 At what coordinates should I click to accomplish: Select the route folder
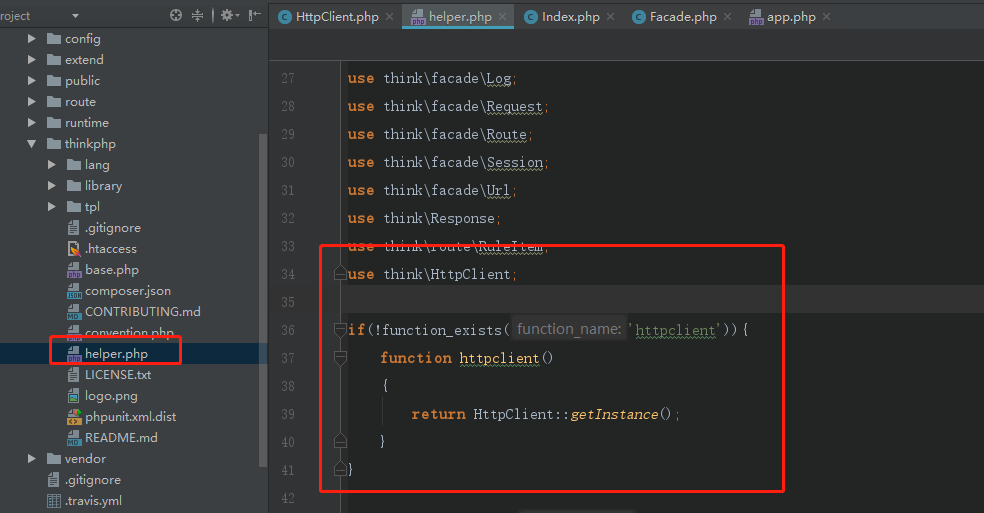[72, 102]
